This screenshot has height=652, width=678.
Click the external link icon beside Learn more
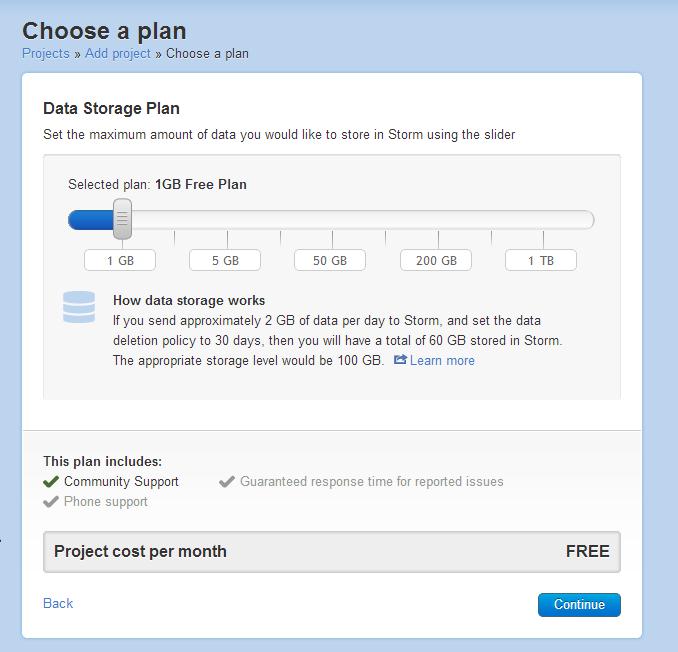click(400, 360)
